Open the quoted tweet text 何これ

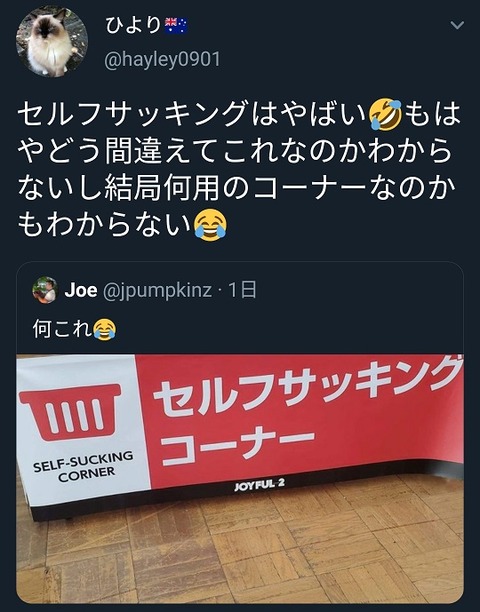[62, 329]
